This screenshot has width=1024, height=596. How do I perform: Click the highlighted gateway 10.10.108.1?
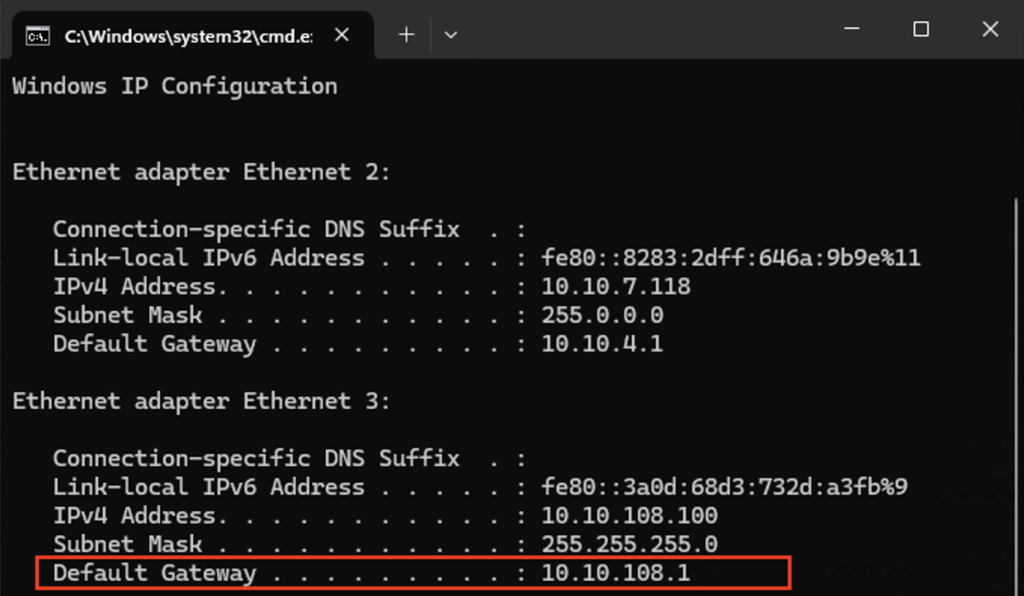click(x=615, y=574)
